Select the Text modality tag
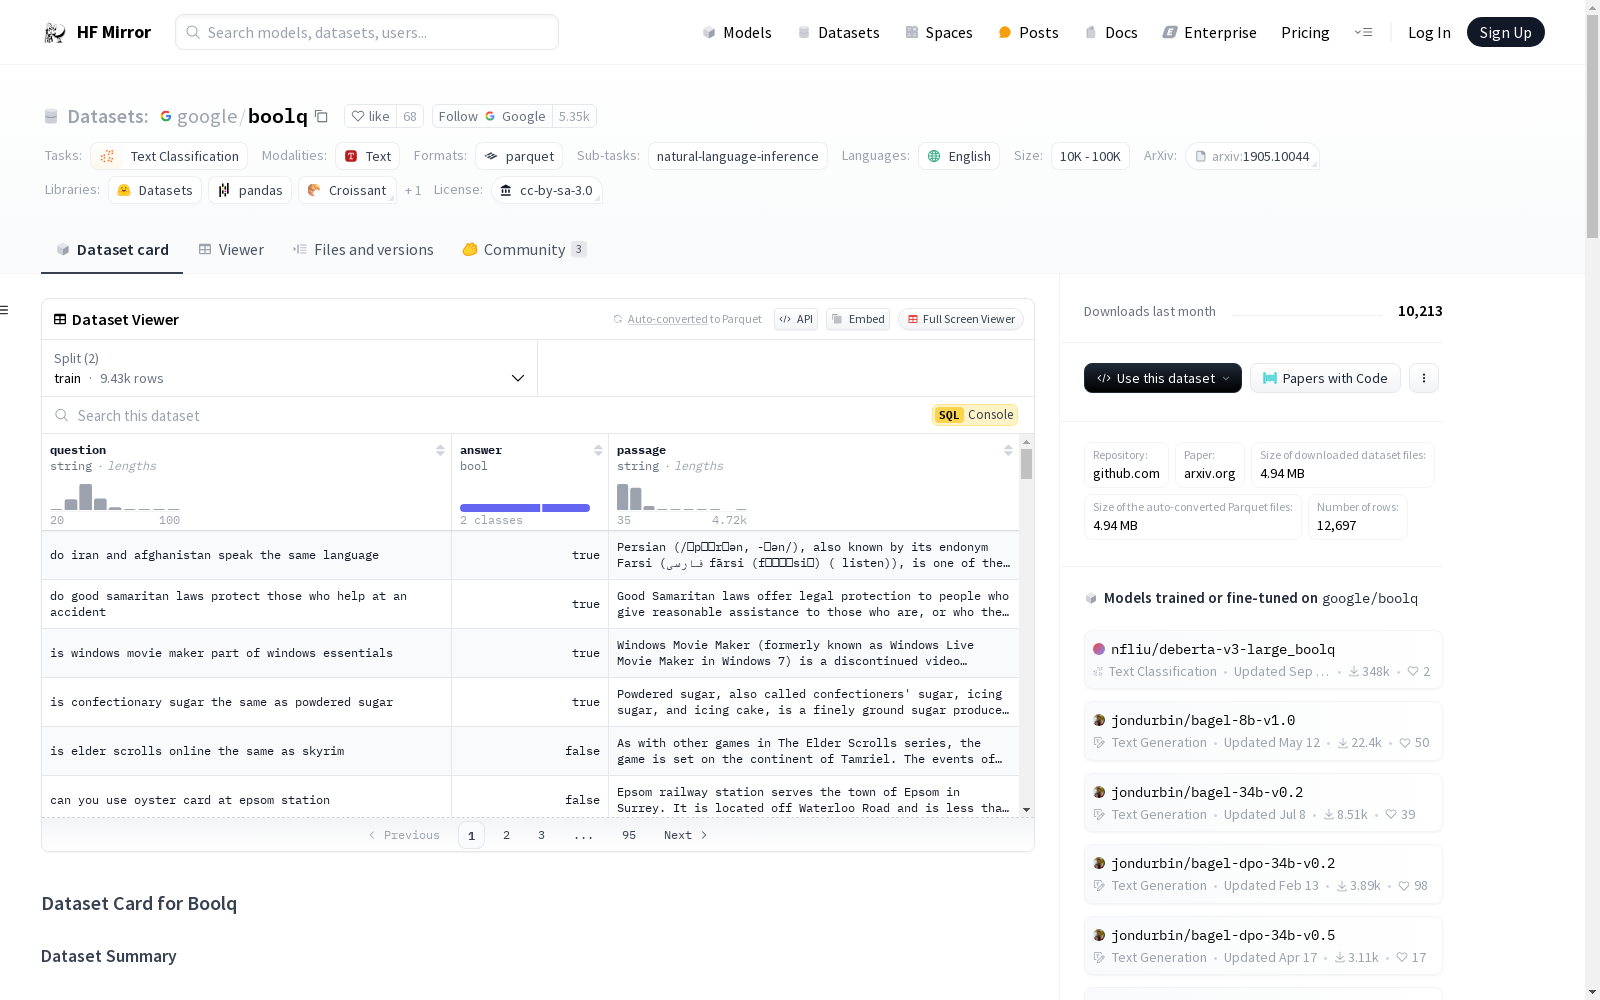Screen dimensions: 1600x1000 click(x=368, y=156)
